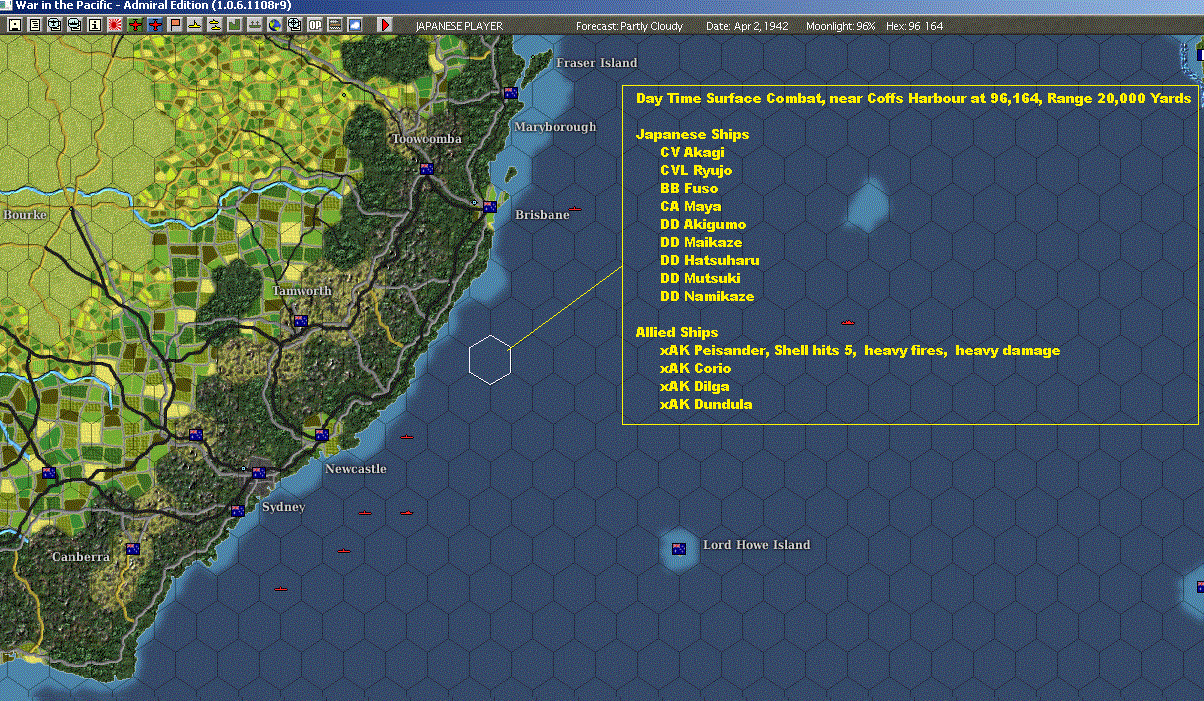1204x701 pixels.
Task: Click the 'BB Fuso' entry
Action: [x=689, y=188]
